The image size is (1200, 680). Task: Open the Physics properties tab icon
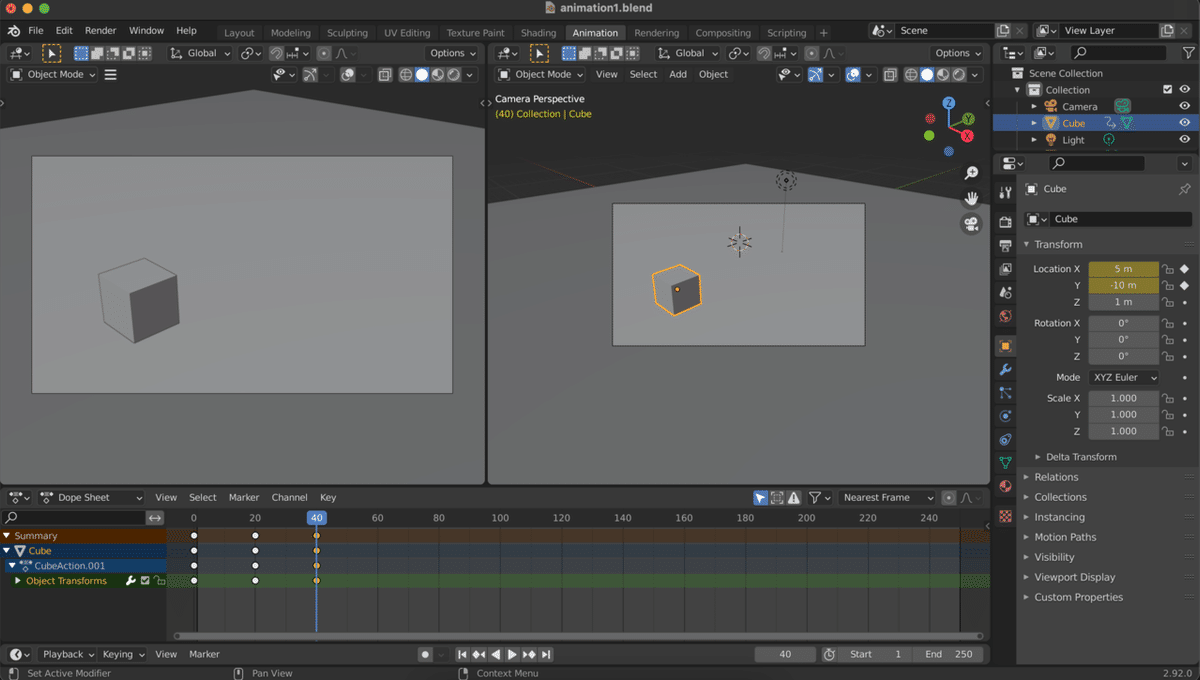1005,416
